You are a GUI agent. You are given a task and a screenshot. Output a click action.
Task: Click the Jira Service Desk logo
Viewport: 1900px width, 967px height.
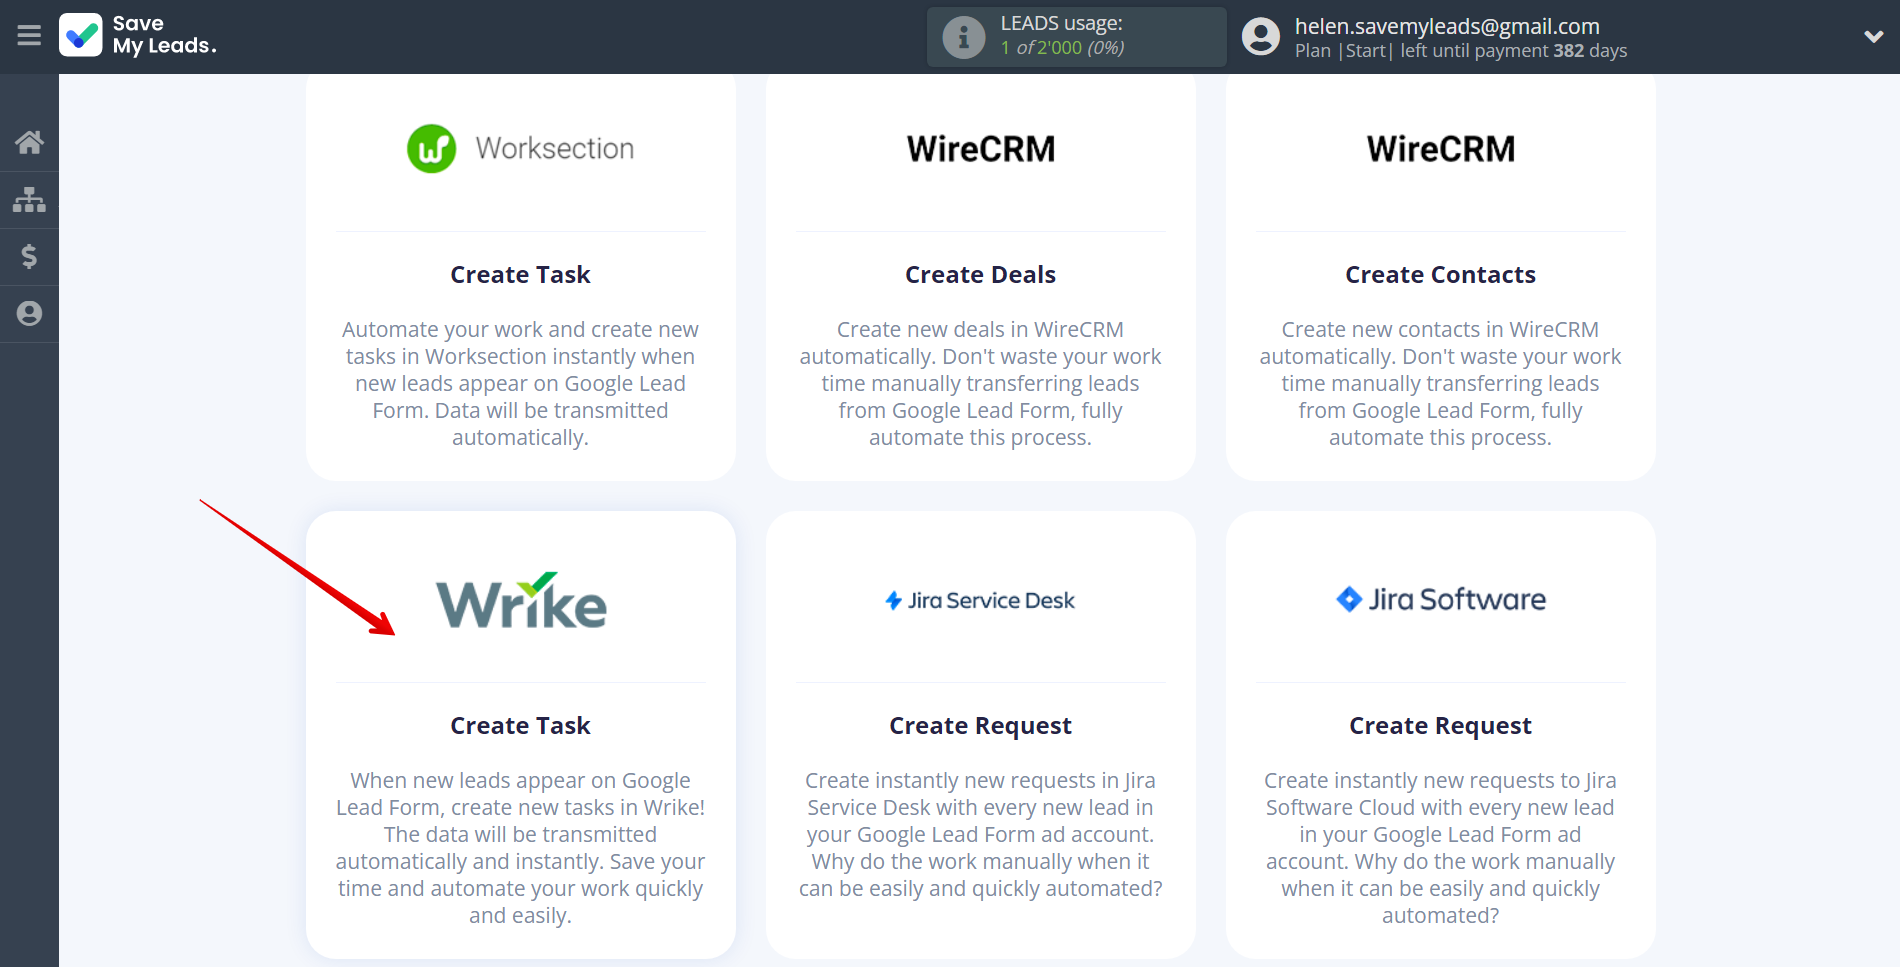[x=980, y=600]
